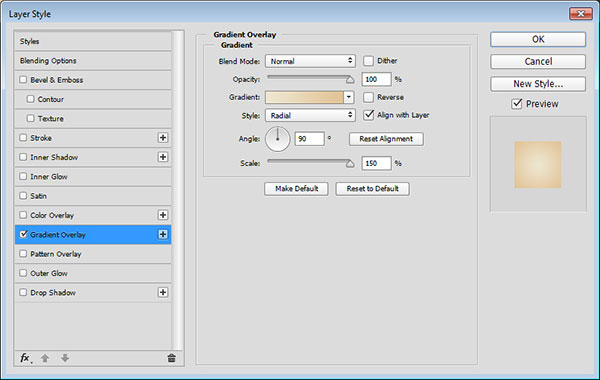Add another Color Overlay with plus icon

pyautogui.click(x=163, y=215)
